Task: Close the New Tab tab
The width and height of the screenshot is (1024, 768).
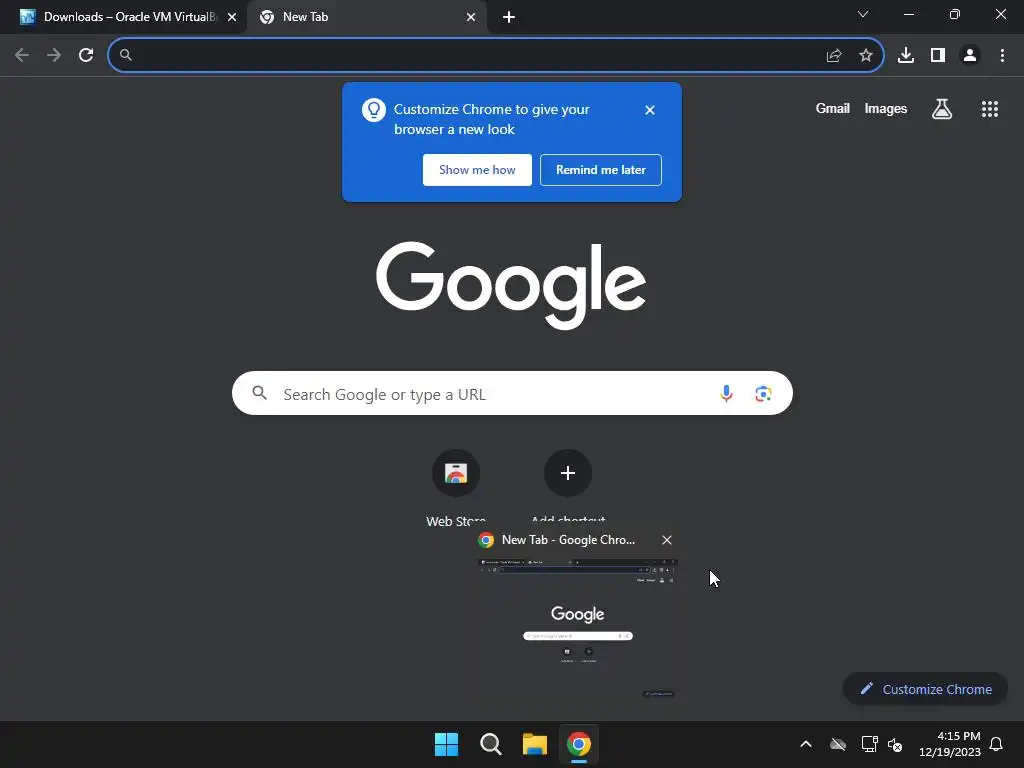Action: point(471,18)
